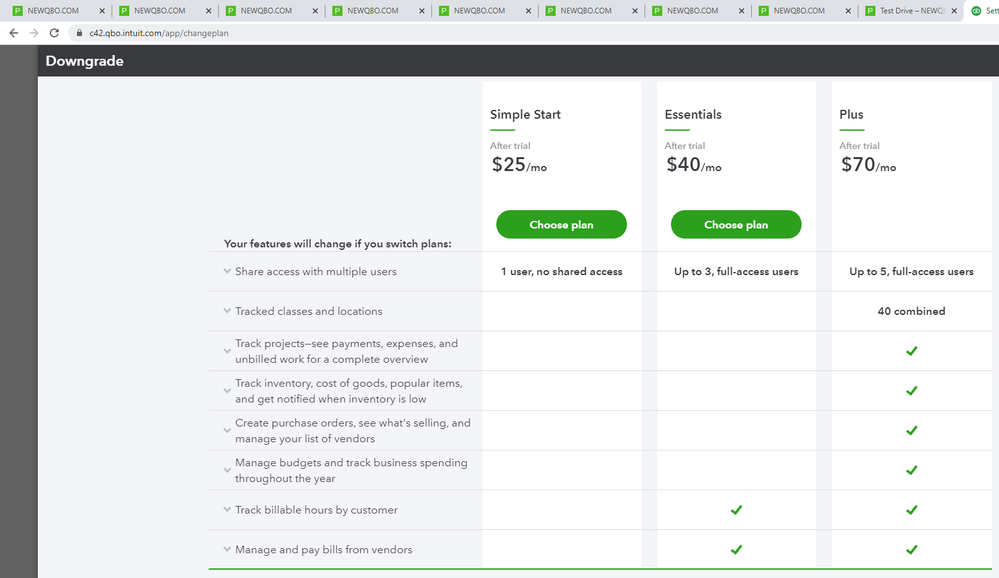Viewport: 999px width, 578px height.
Task: Click Plus checkmark for Track projects row
Action: (x=911, y=351)
